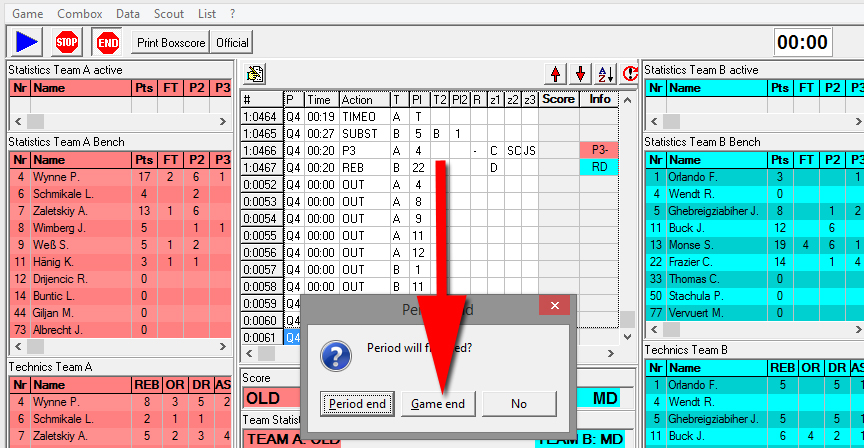Select the red P3- info cell

[x=599, y=150]
